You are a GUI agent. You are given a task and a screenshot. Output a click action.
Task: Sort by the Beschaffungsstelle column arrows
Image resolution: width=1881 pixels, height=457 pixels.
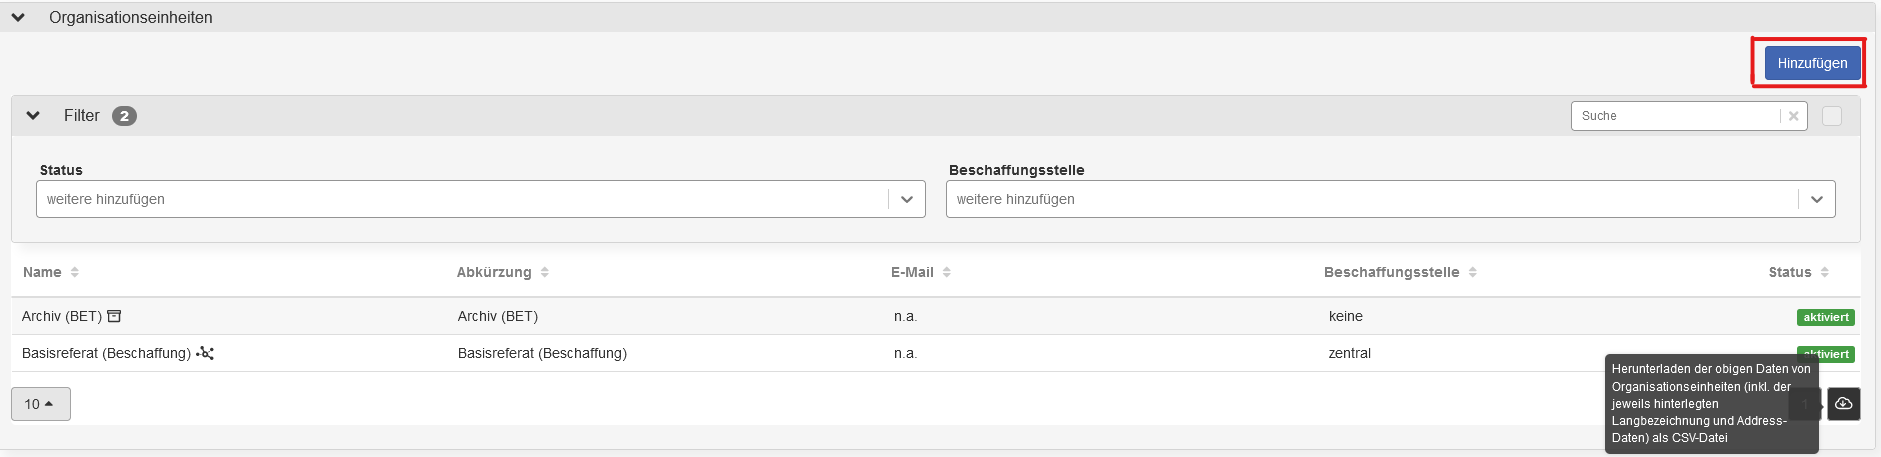1472,272
